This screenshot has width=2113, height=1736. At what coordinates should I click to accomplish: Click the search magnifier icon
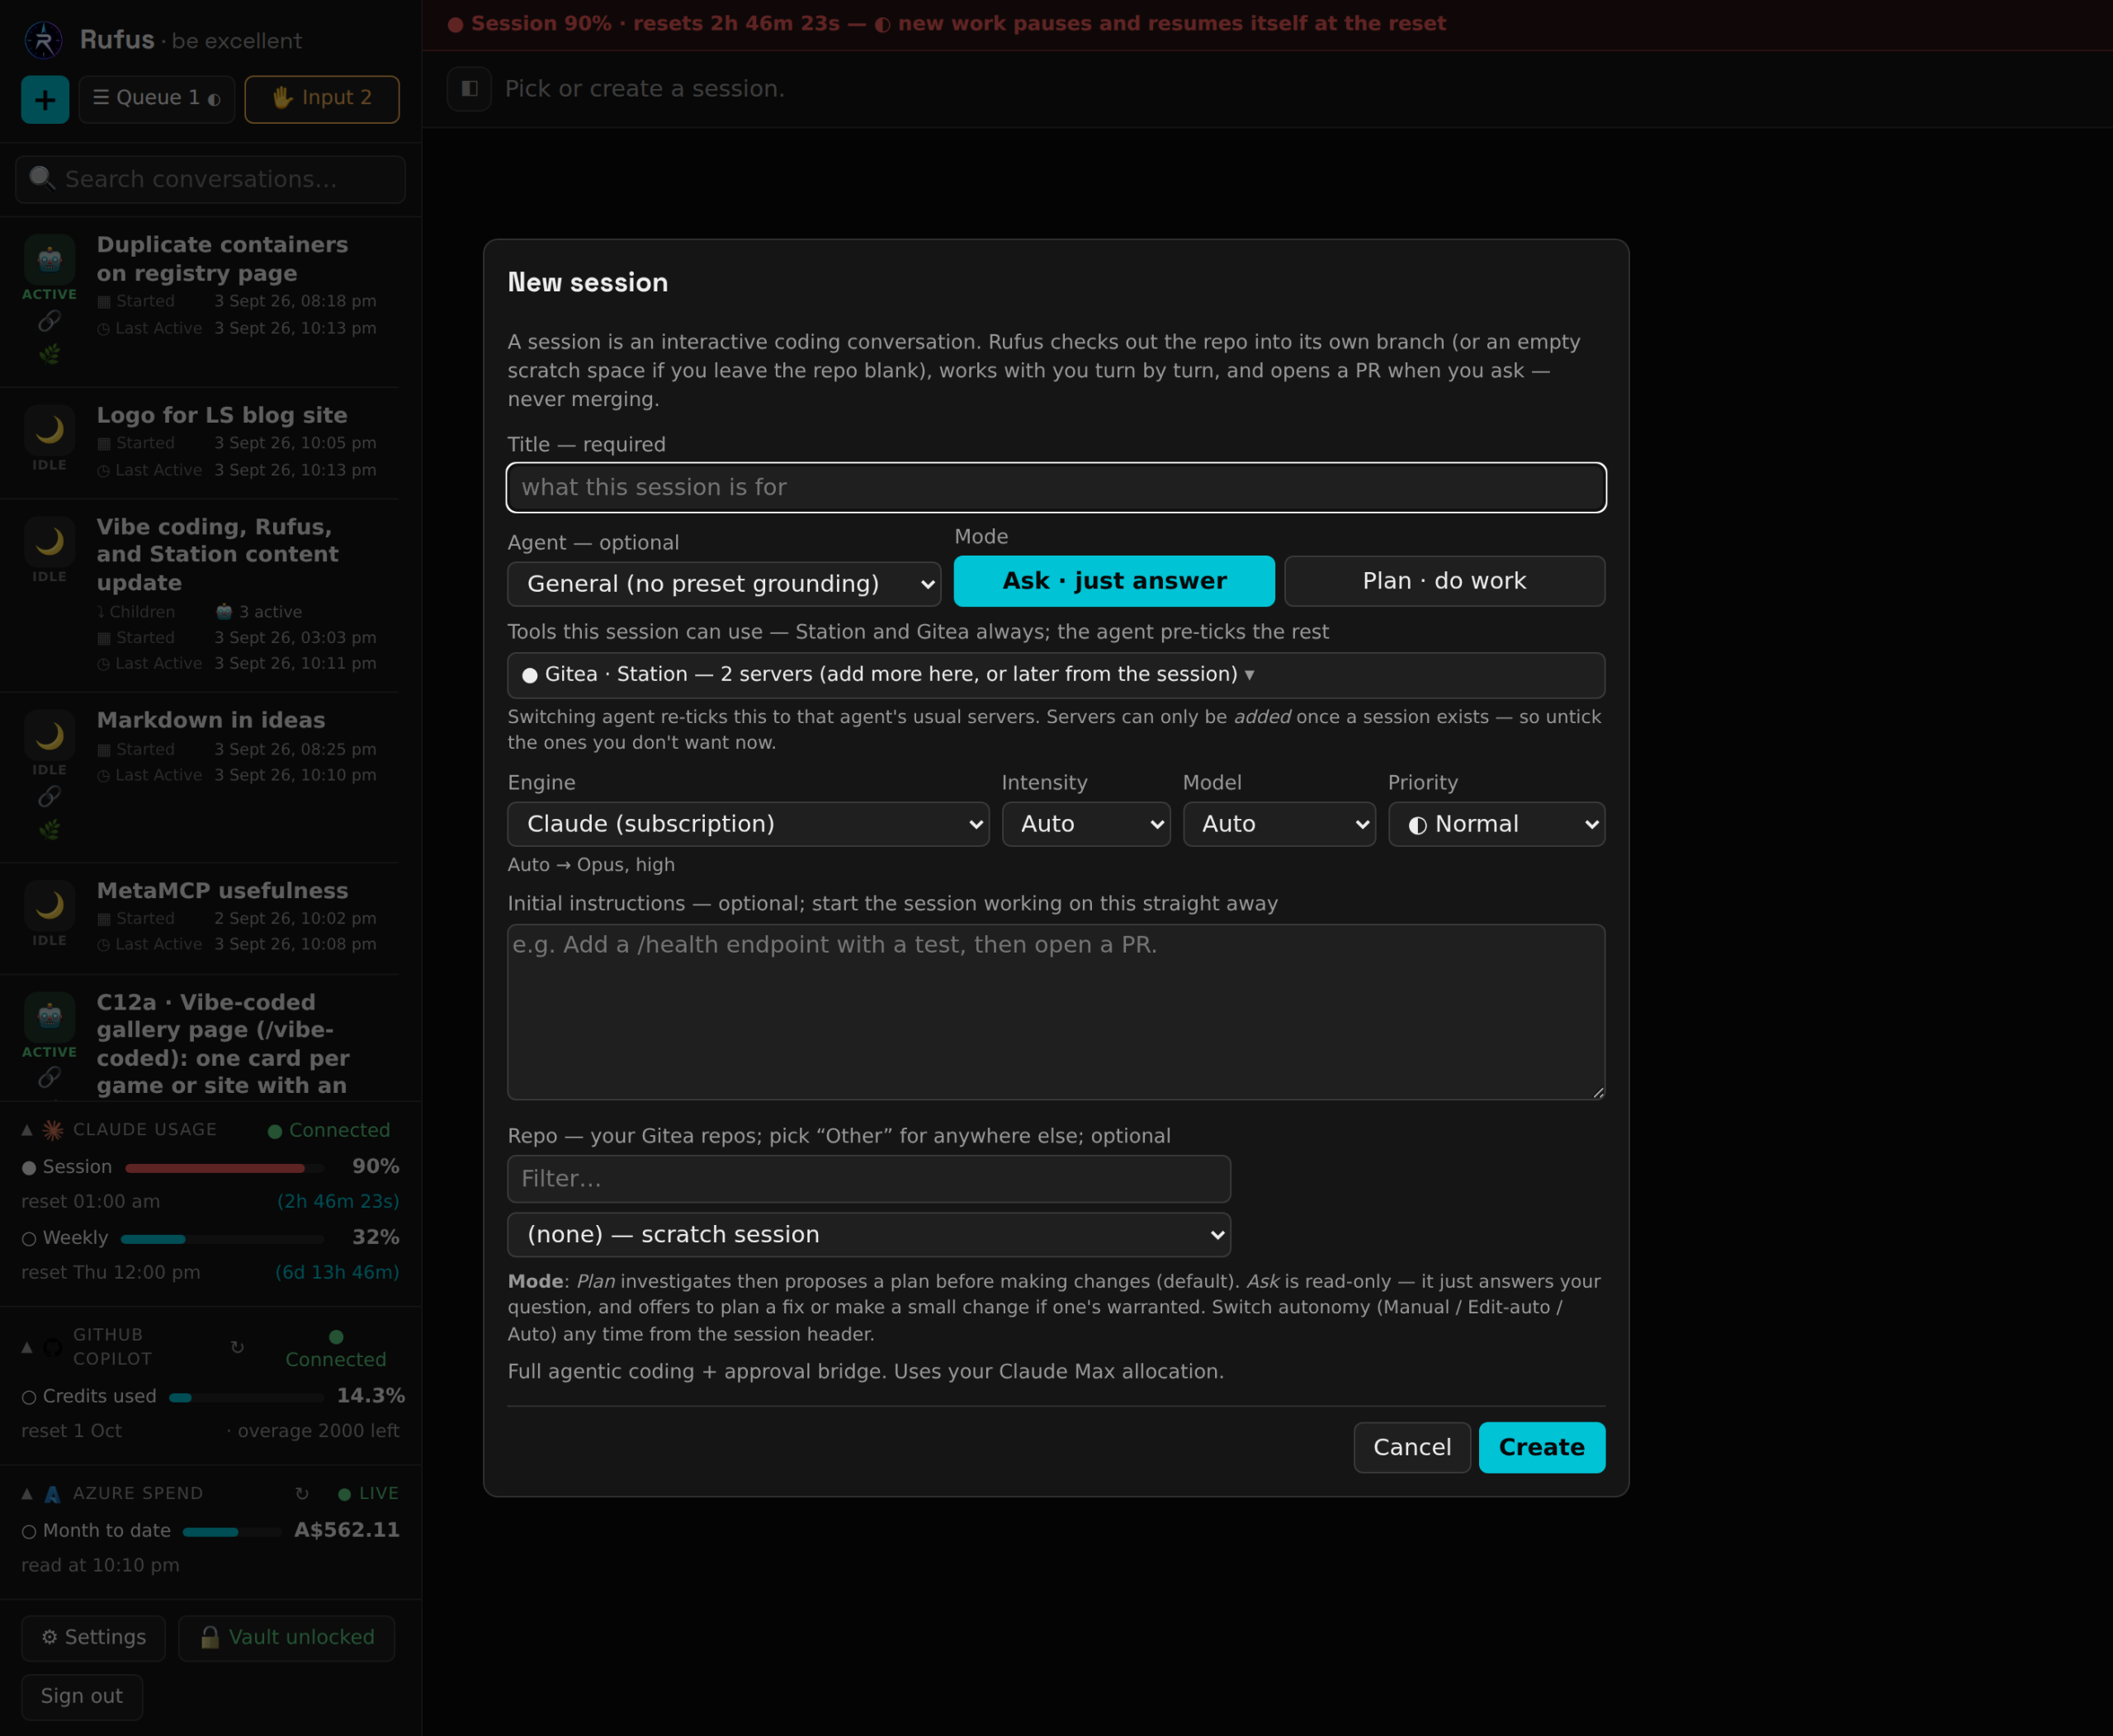click(x=41, y=178)
